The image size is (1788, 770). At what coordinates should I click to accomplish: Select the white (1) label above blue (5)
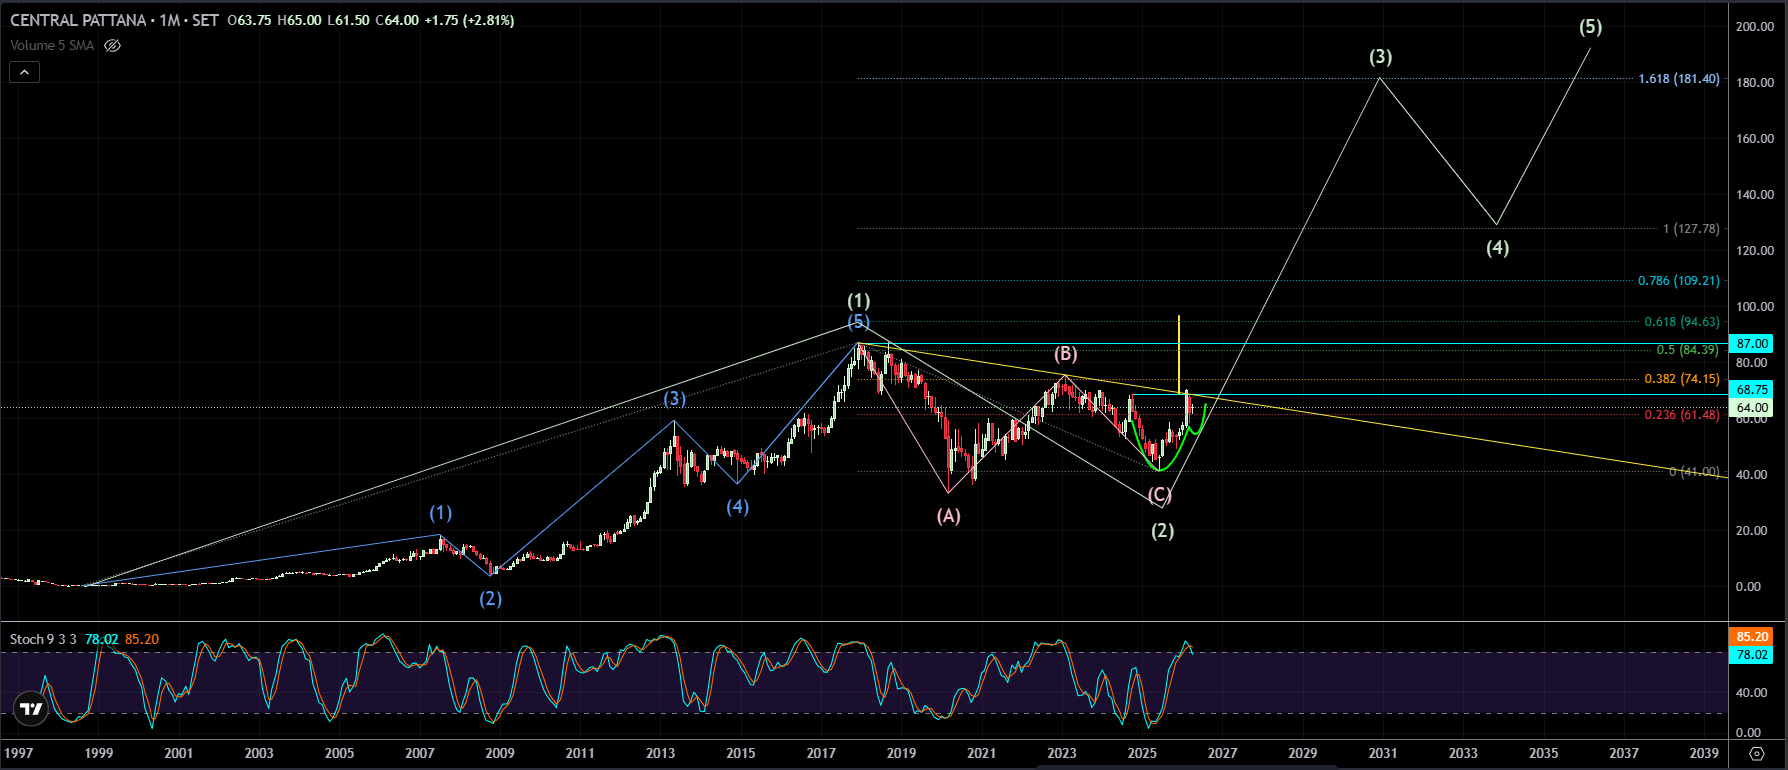858,301
